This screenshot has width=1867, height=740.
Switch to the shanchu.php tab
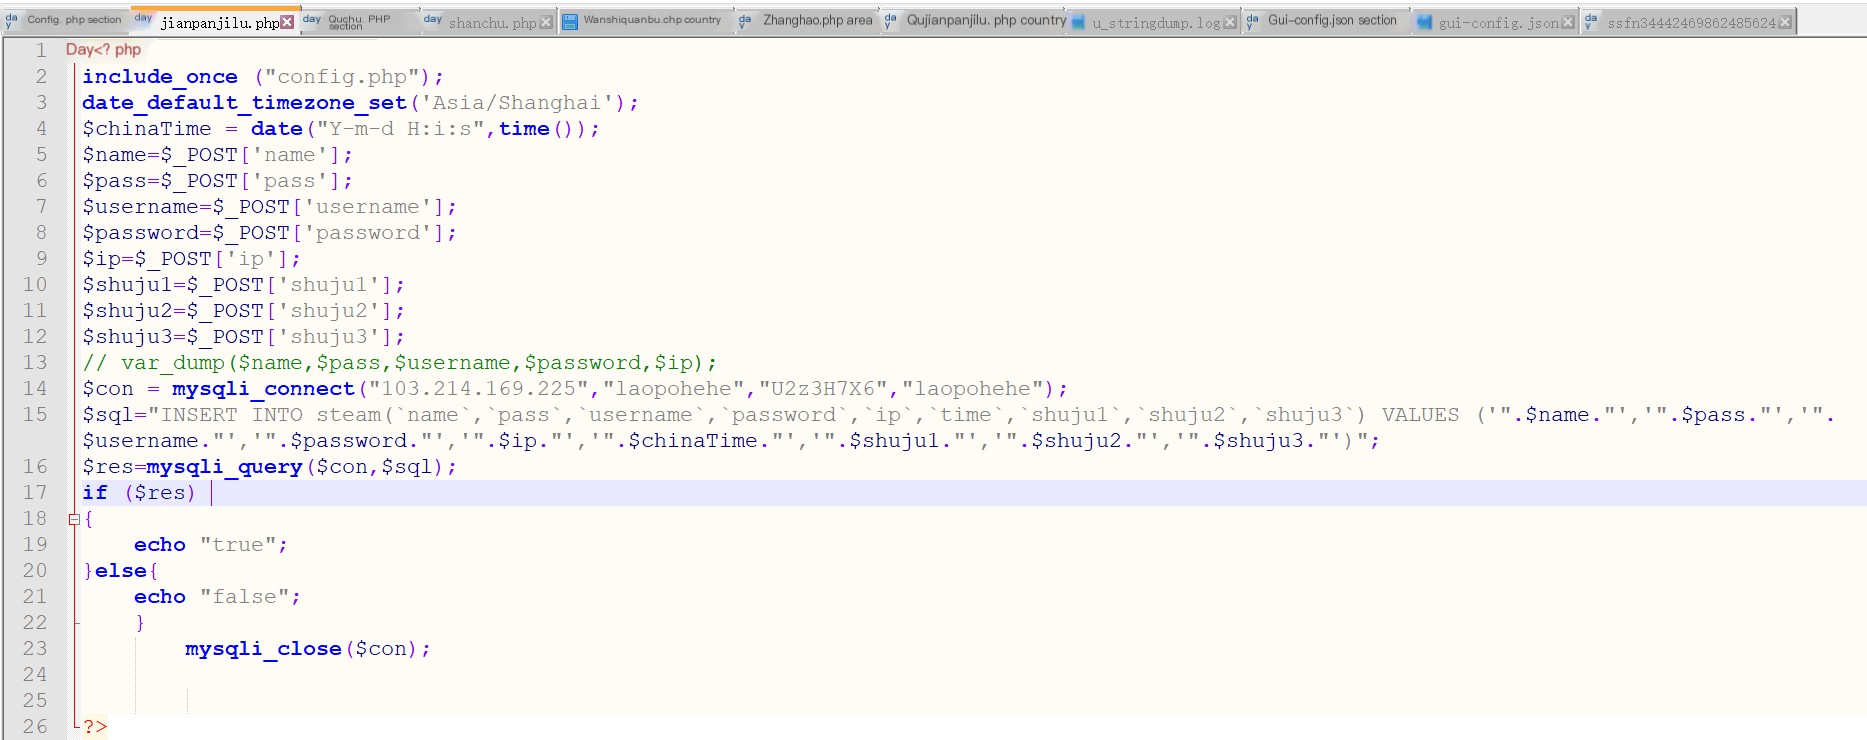(x=488, y=22)
